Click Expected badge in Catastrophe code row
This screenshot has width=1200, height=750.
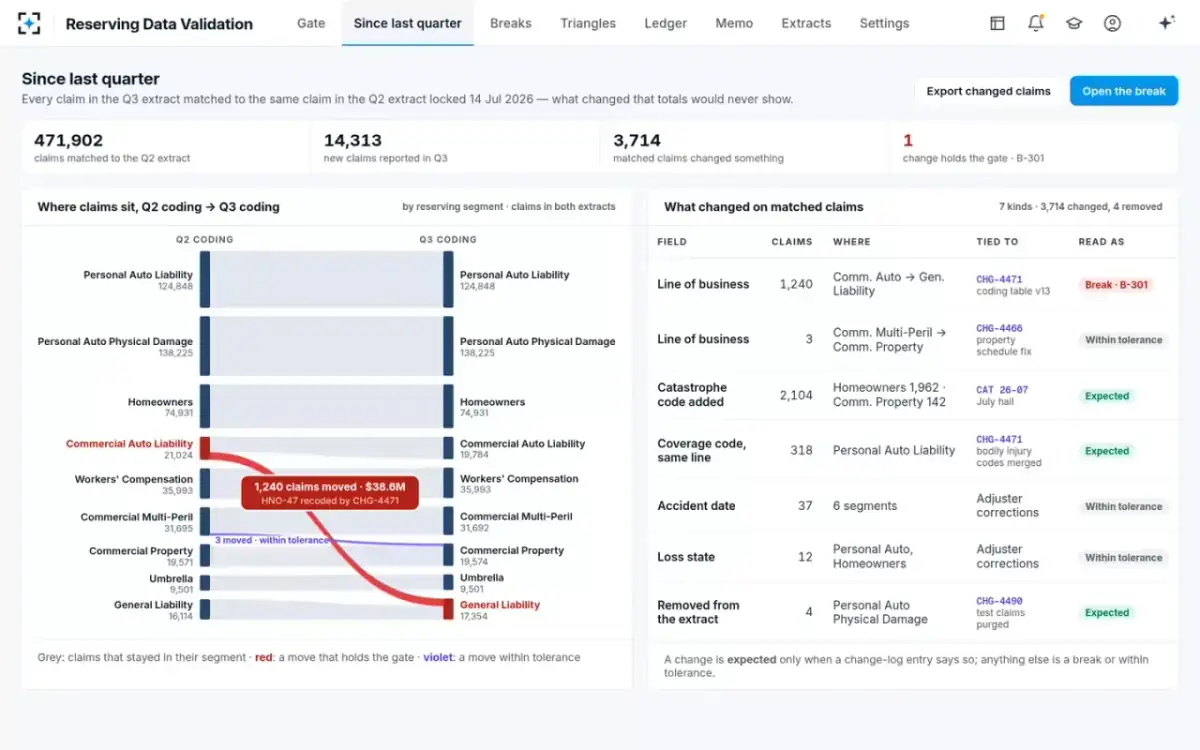click(x=1107, y=396)
